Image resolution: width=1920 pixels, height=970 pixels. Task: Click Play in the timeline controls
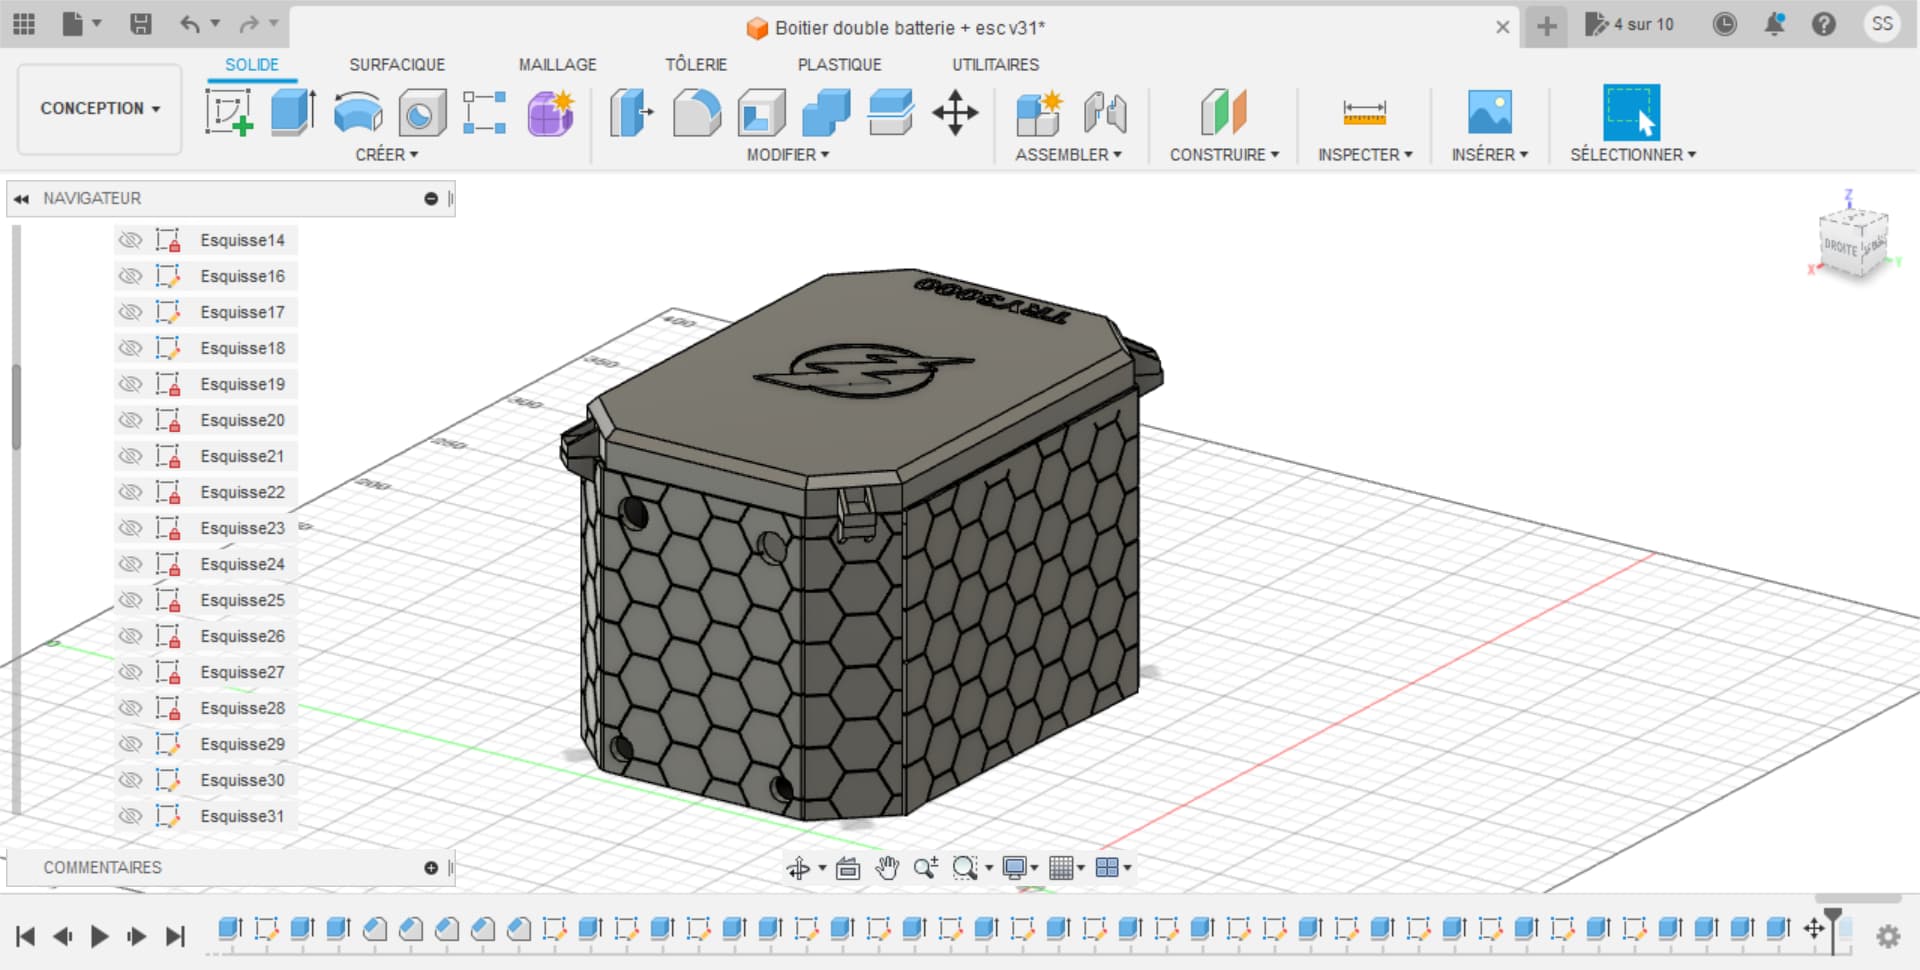[99, 936]
